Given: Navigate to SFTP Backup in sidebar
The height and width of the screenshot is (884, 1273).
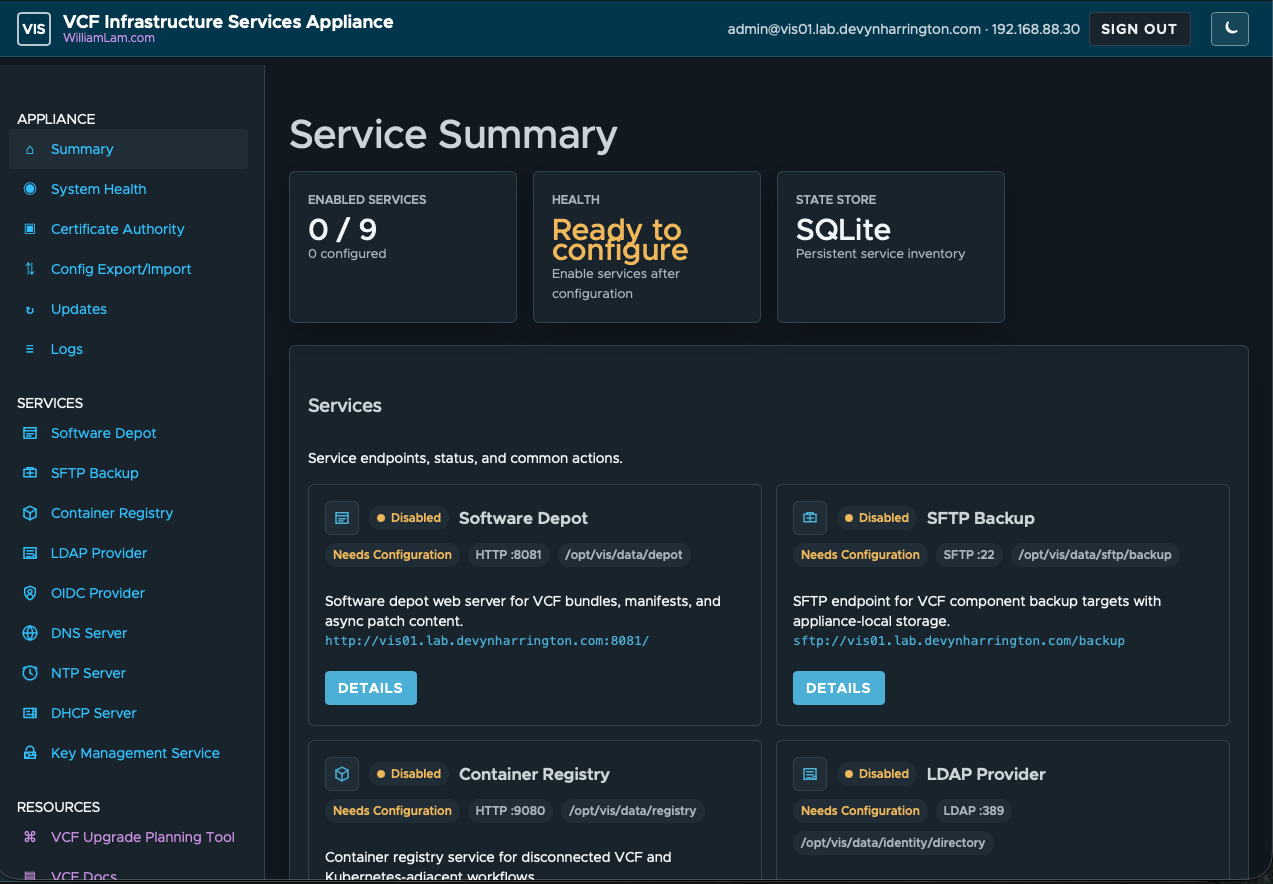Looking at the screenshot, I should 128,473.
